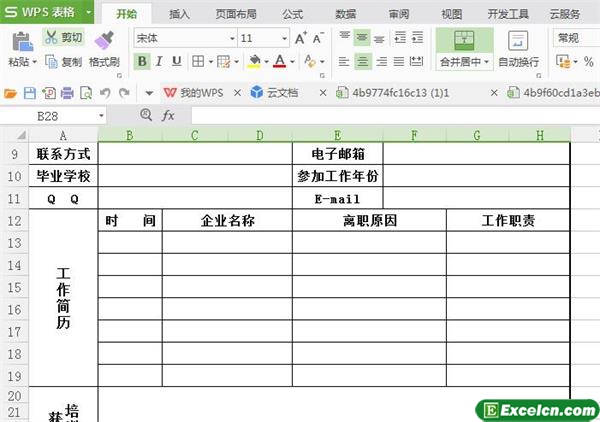Screen dimensions: 600x422
Task: Click Merge and Center 合并居中 button
Action: click(x=464, y=49)
